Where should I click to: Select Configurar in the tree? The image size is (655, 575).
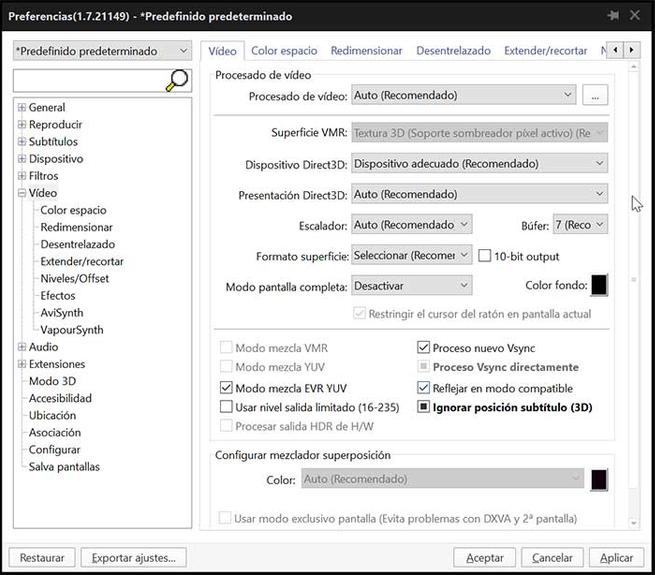click(54, 450)
